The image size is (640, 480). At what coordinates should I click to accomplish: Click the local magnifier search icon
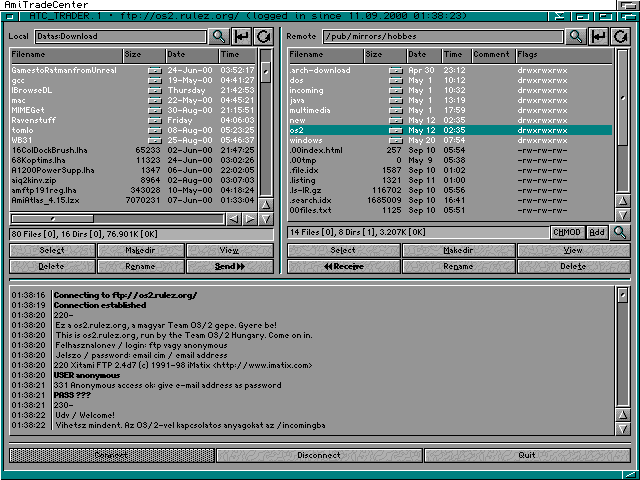point(219,36)
